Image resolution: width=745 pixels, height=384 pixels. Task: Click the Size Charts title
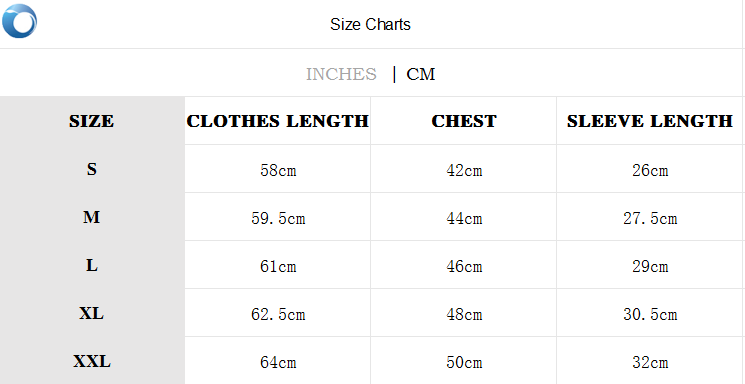coord(370,24)
